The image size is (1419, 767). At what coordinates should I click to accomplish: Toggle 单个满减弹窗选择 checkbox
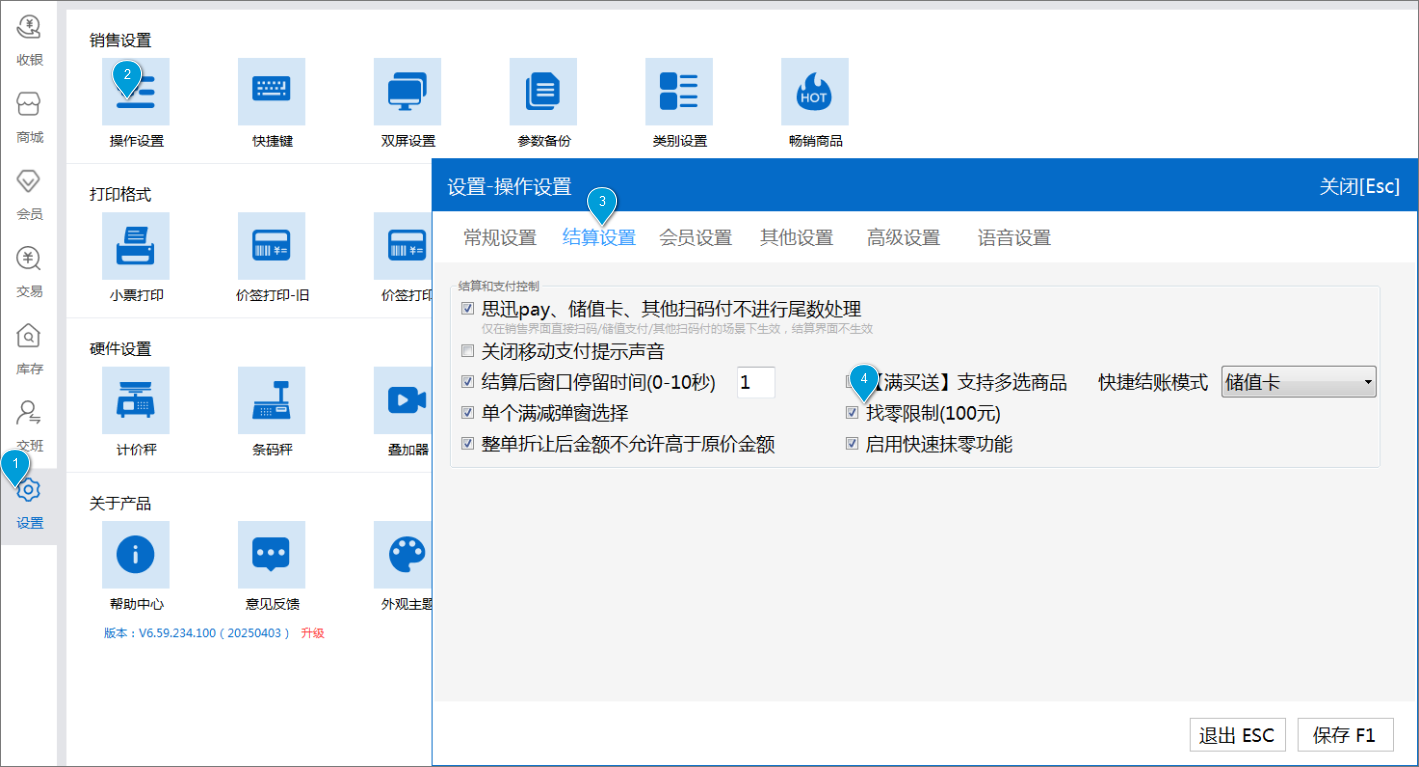pos(468,413)
